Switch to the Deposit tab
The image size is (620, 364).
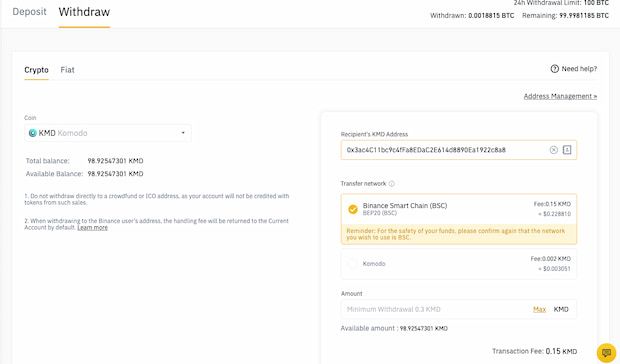(x=29, y=12)
